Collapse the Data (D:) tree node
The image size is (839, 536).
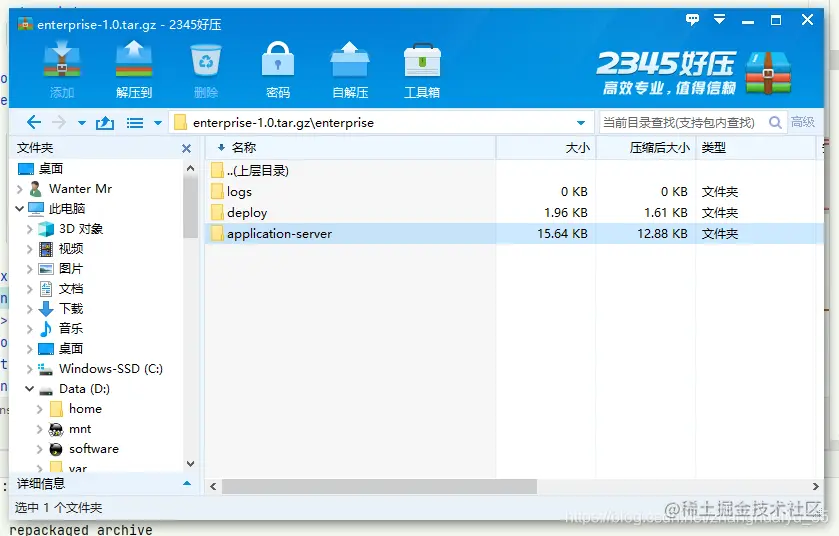(x=30, y=389)
